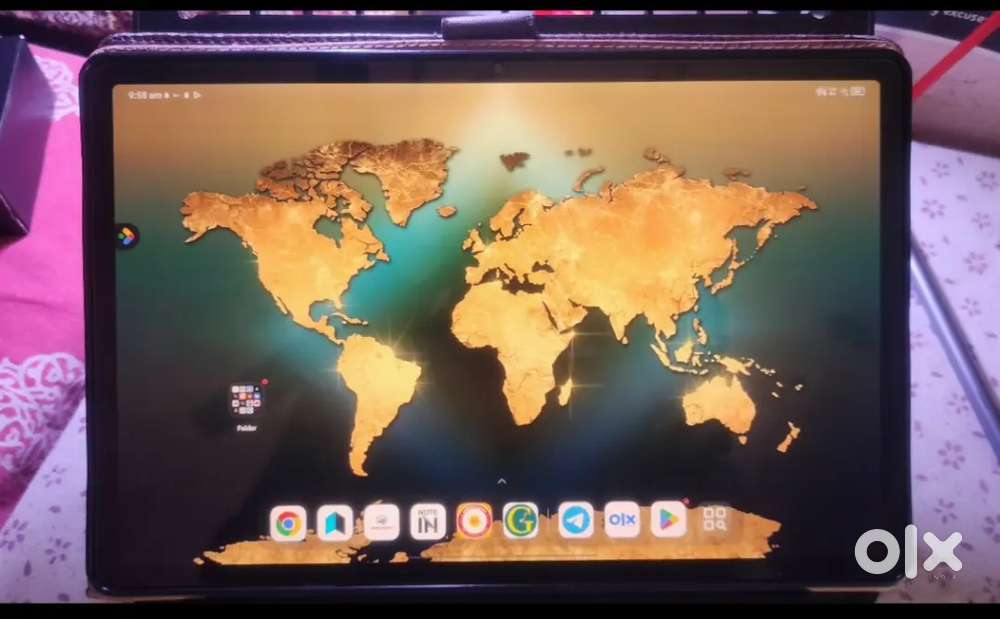Tap Africa on the wallpaper map
The width and height of the screenshot is (1000, 619).
tap(515, 340)
